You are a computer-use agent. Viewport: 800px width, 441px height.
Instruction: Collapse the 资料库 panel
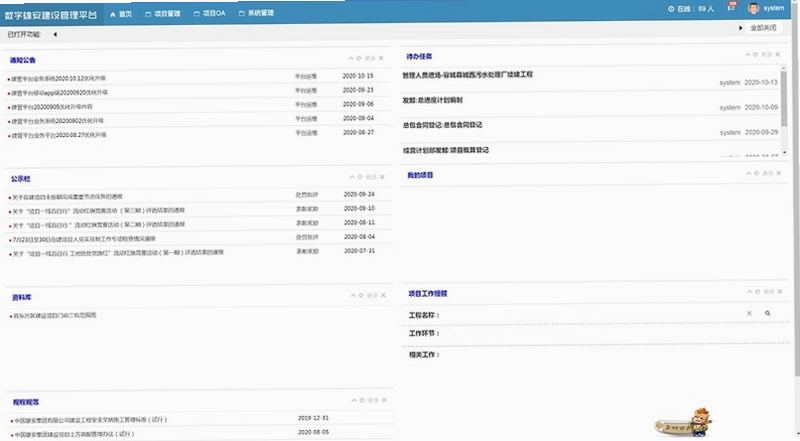coord(353,295)
